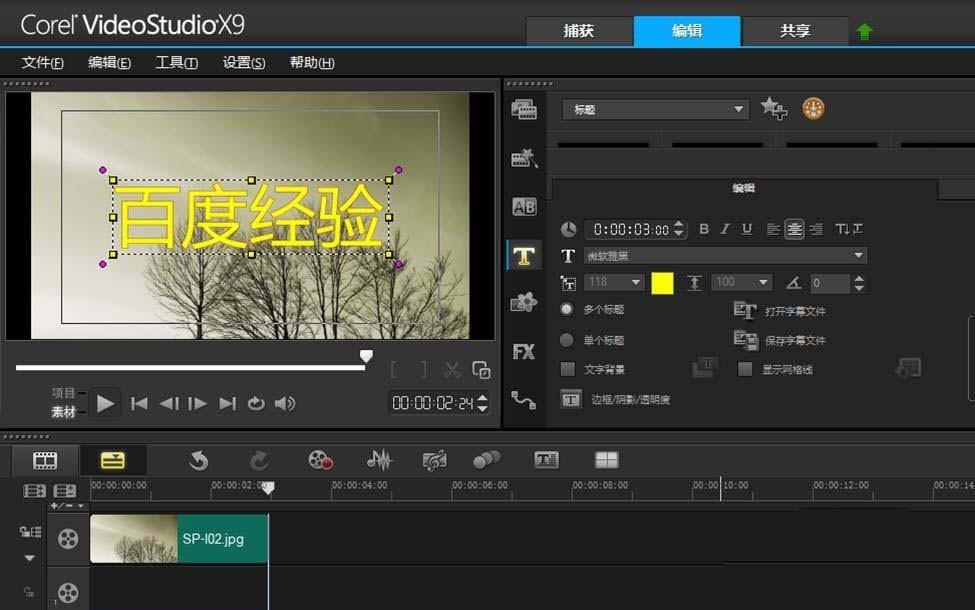Image resolution: width=975 pixels, height=610 pixels.
Task: Open the font size 118 dropdown
Action: tap(633, 283)
